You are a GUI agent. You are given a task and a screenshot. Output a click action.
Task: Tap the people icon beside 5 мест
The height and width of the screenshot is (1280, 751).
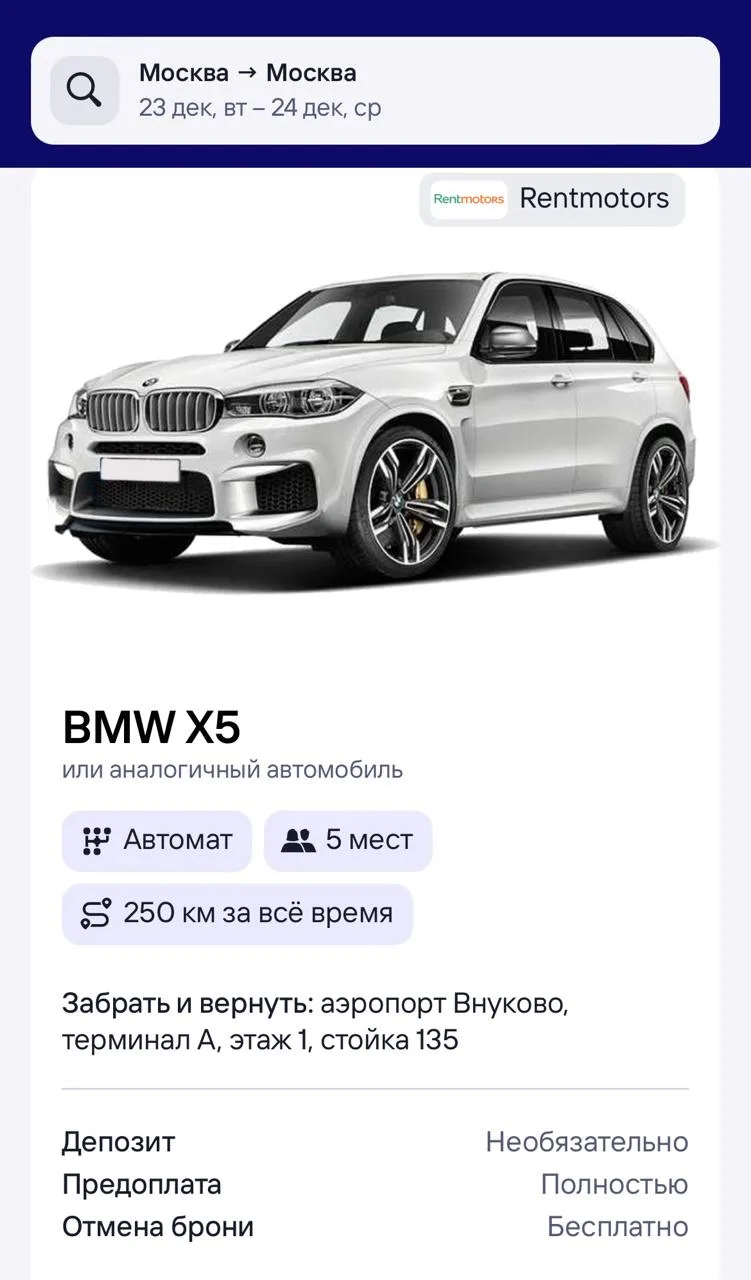(x=298, y=841)
